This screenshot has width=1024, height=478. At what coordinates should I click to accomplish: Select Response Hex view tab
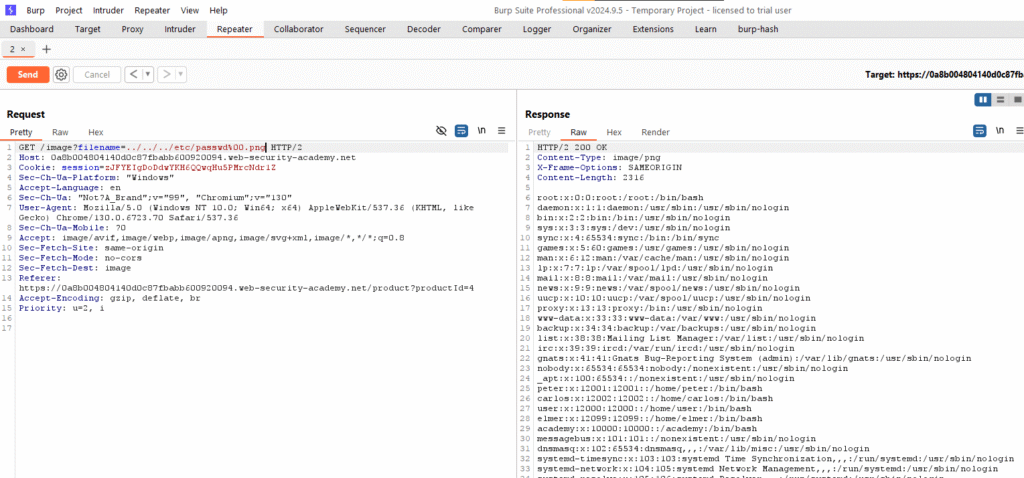pos(614,132)
